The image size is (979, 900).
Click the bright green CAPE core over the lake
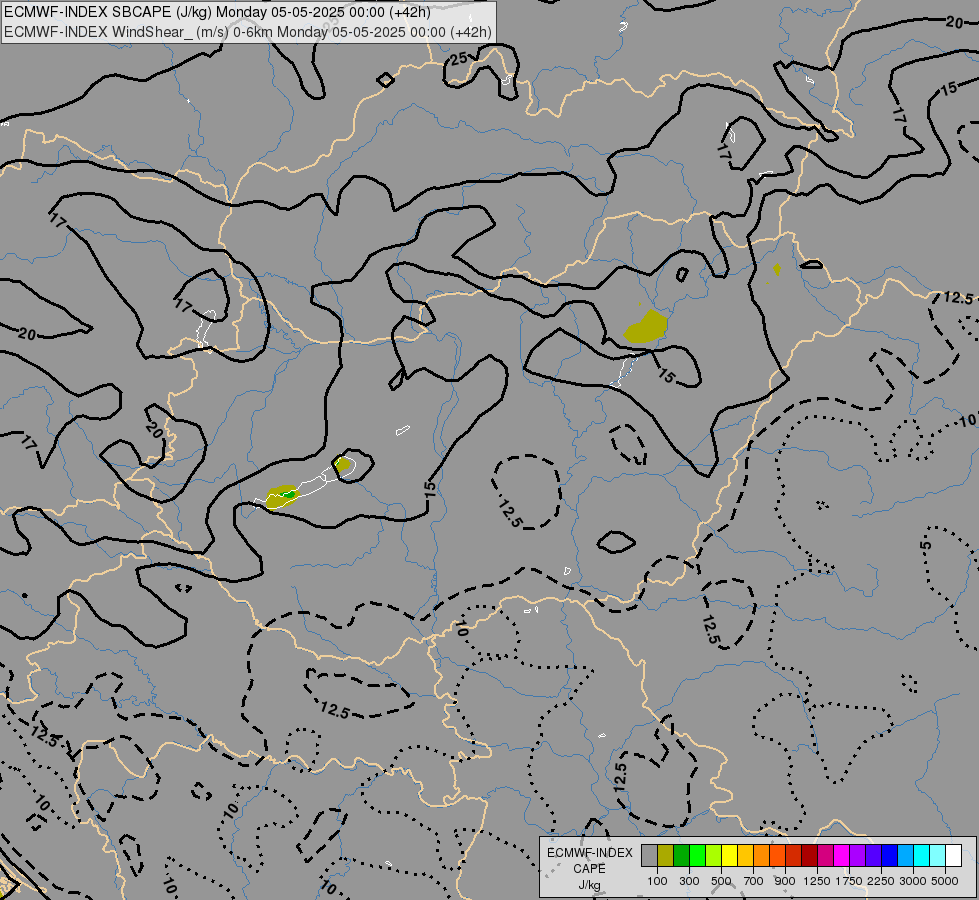coord(287,495)
